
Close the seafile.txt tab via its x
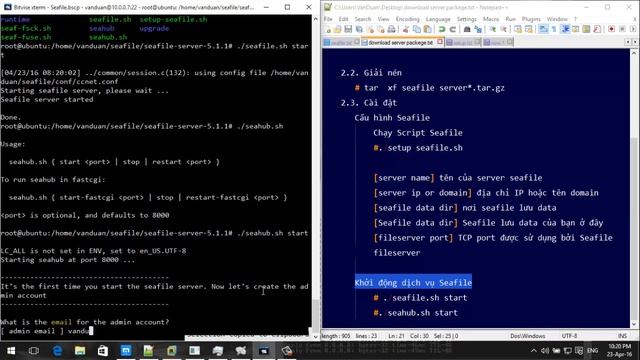coord(357,42)
